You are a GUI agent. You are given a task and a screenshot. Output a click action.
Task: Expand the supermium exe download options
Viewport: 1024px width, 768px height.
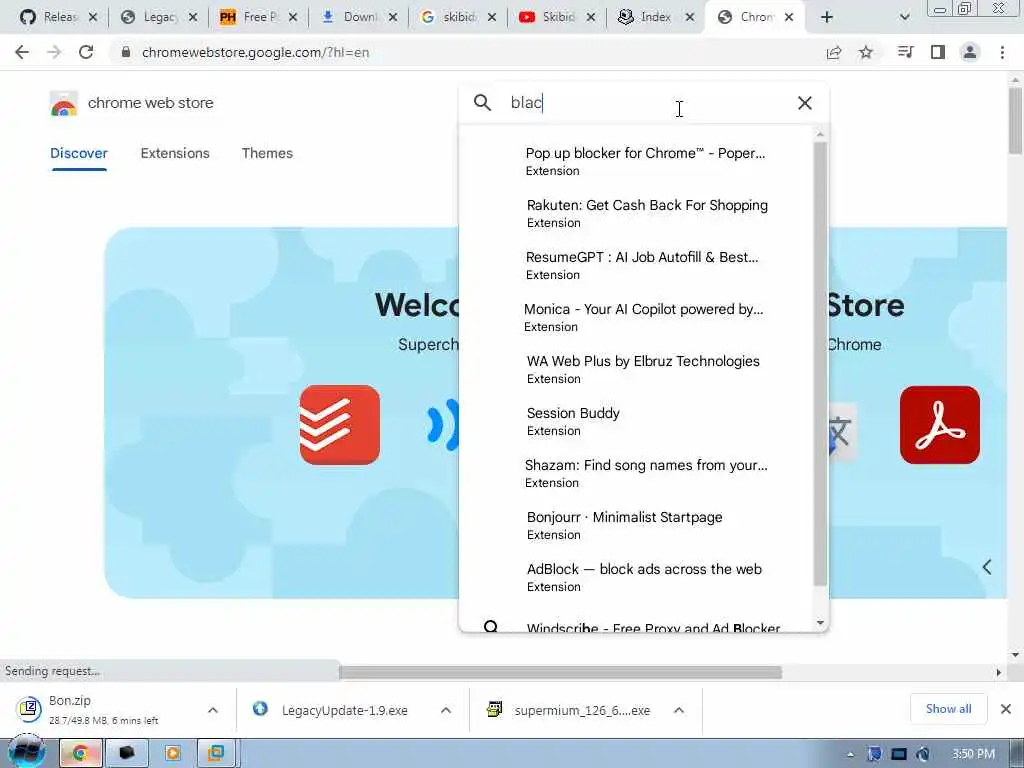[x=679, y=710]
